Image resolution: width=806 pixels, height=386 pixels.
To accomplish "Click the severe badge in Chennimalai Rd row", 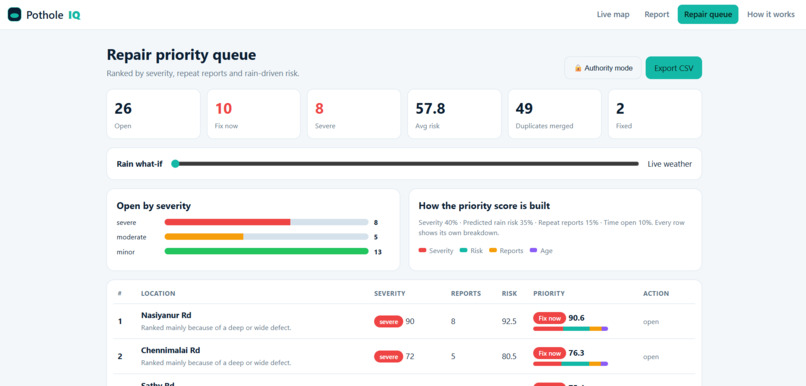I will tap(389, 356).
